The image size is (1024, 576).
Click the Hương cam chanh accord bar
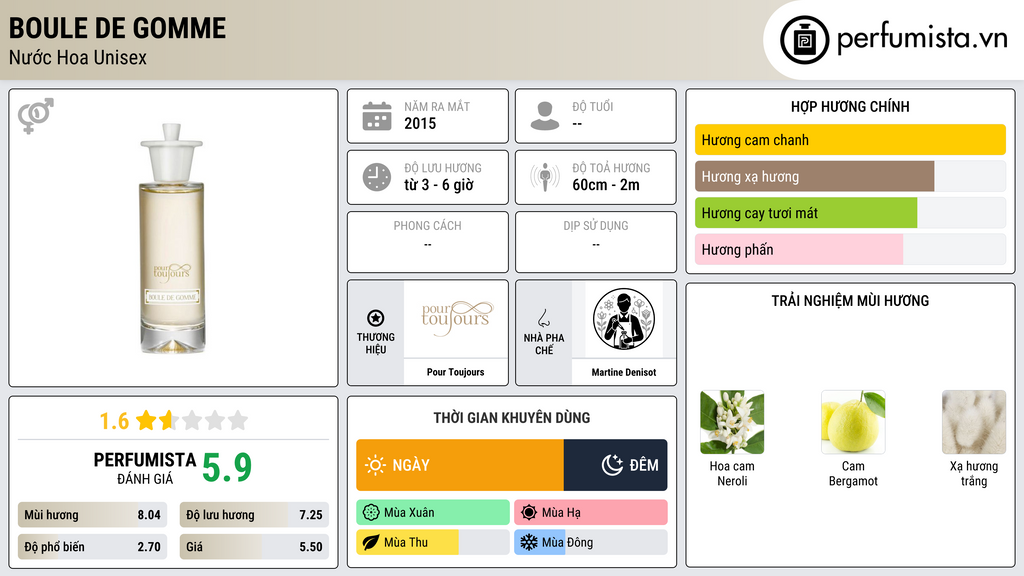[x=850, y=140]
